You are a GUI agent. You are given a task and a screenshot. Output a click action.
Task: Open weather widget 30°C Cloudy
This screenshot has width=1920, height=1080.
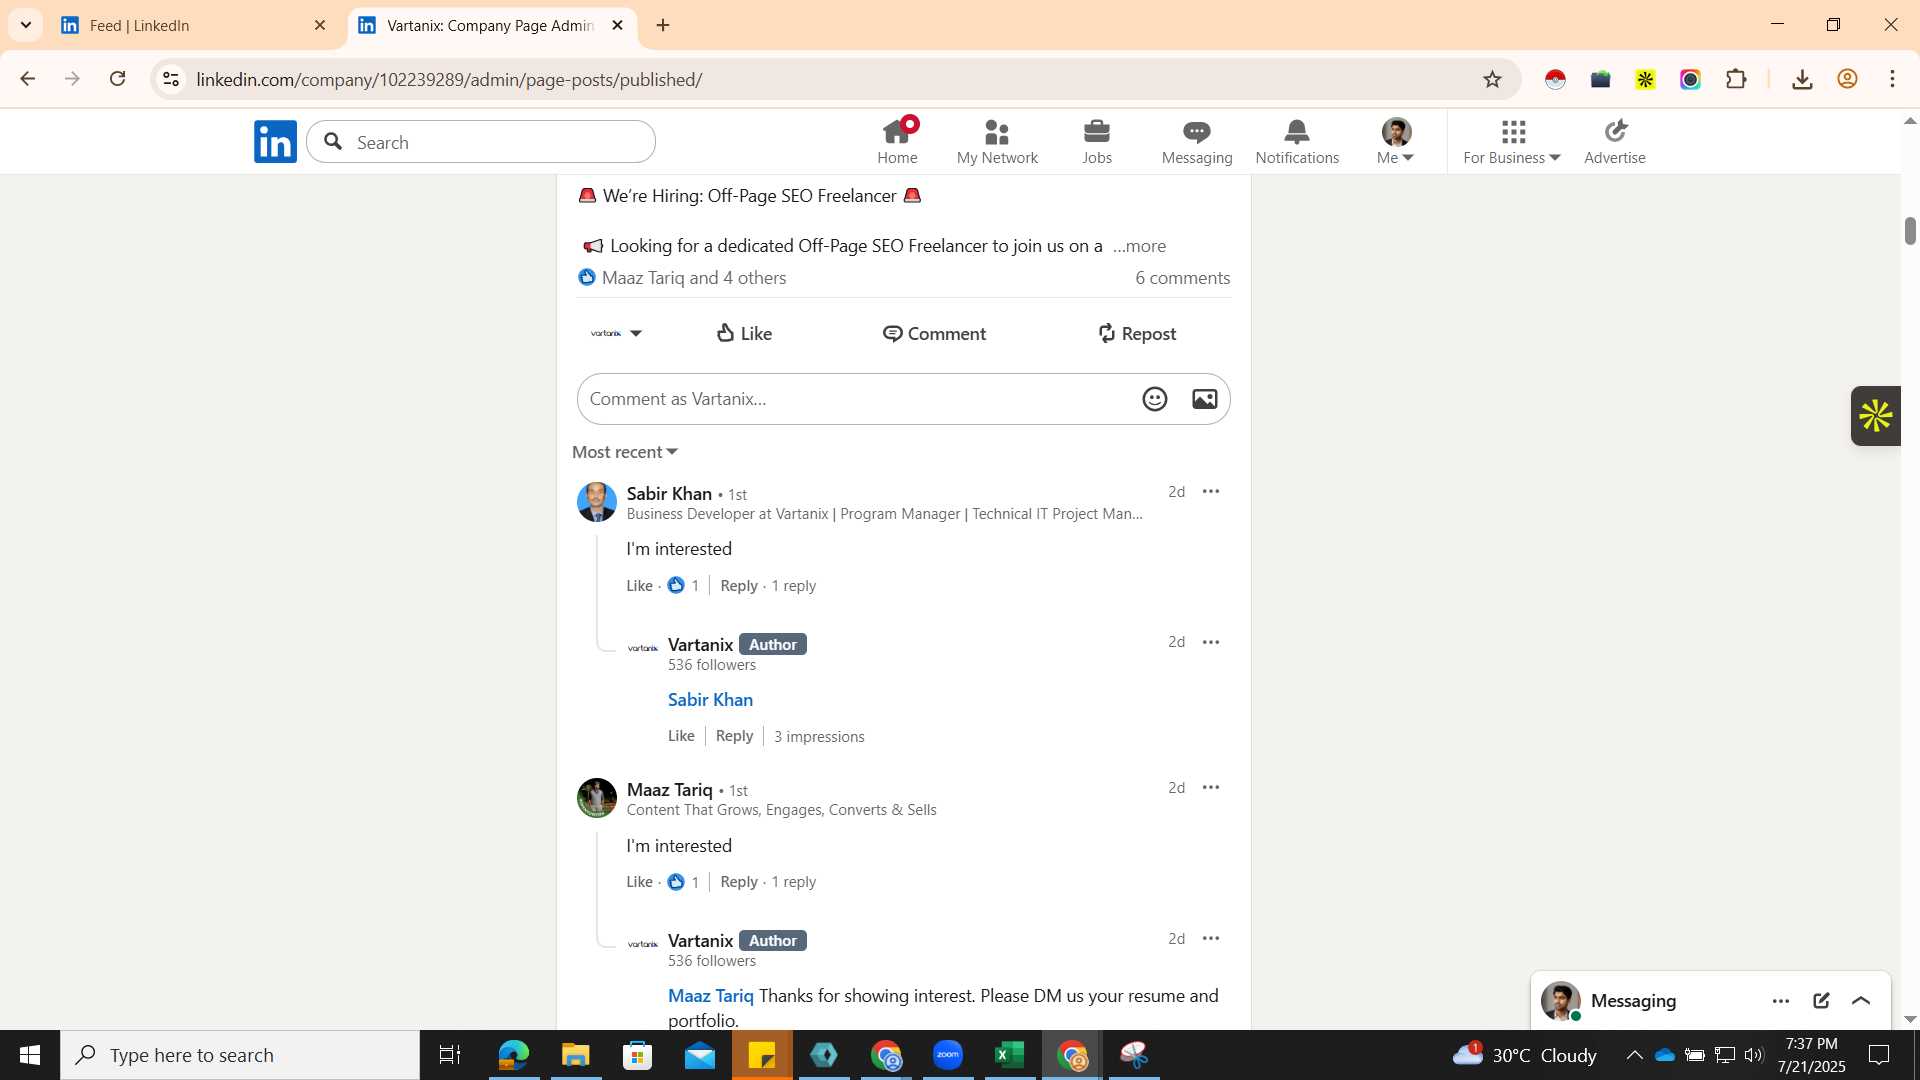coord(1525,1055)
